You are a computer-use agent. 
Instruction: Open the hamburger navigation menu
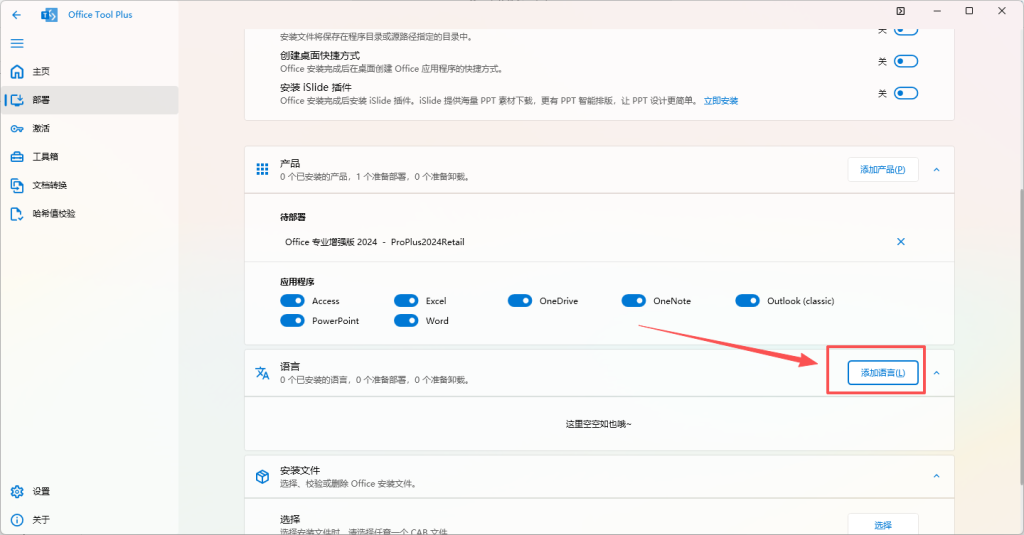(x=17, y=43)
